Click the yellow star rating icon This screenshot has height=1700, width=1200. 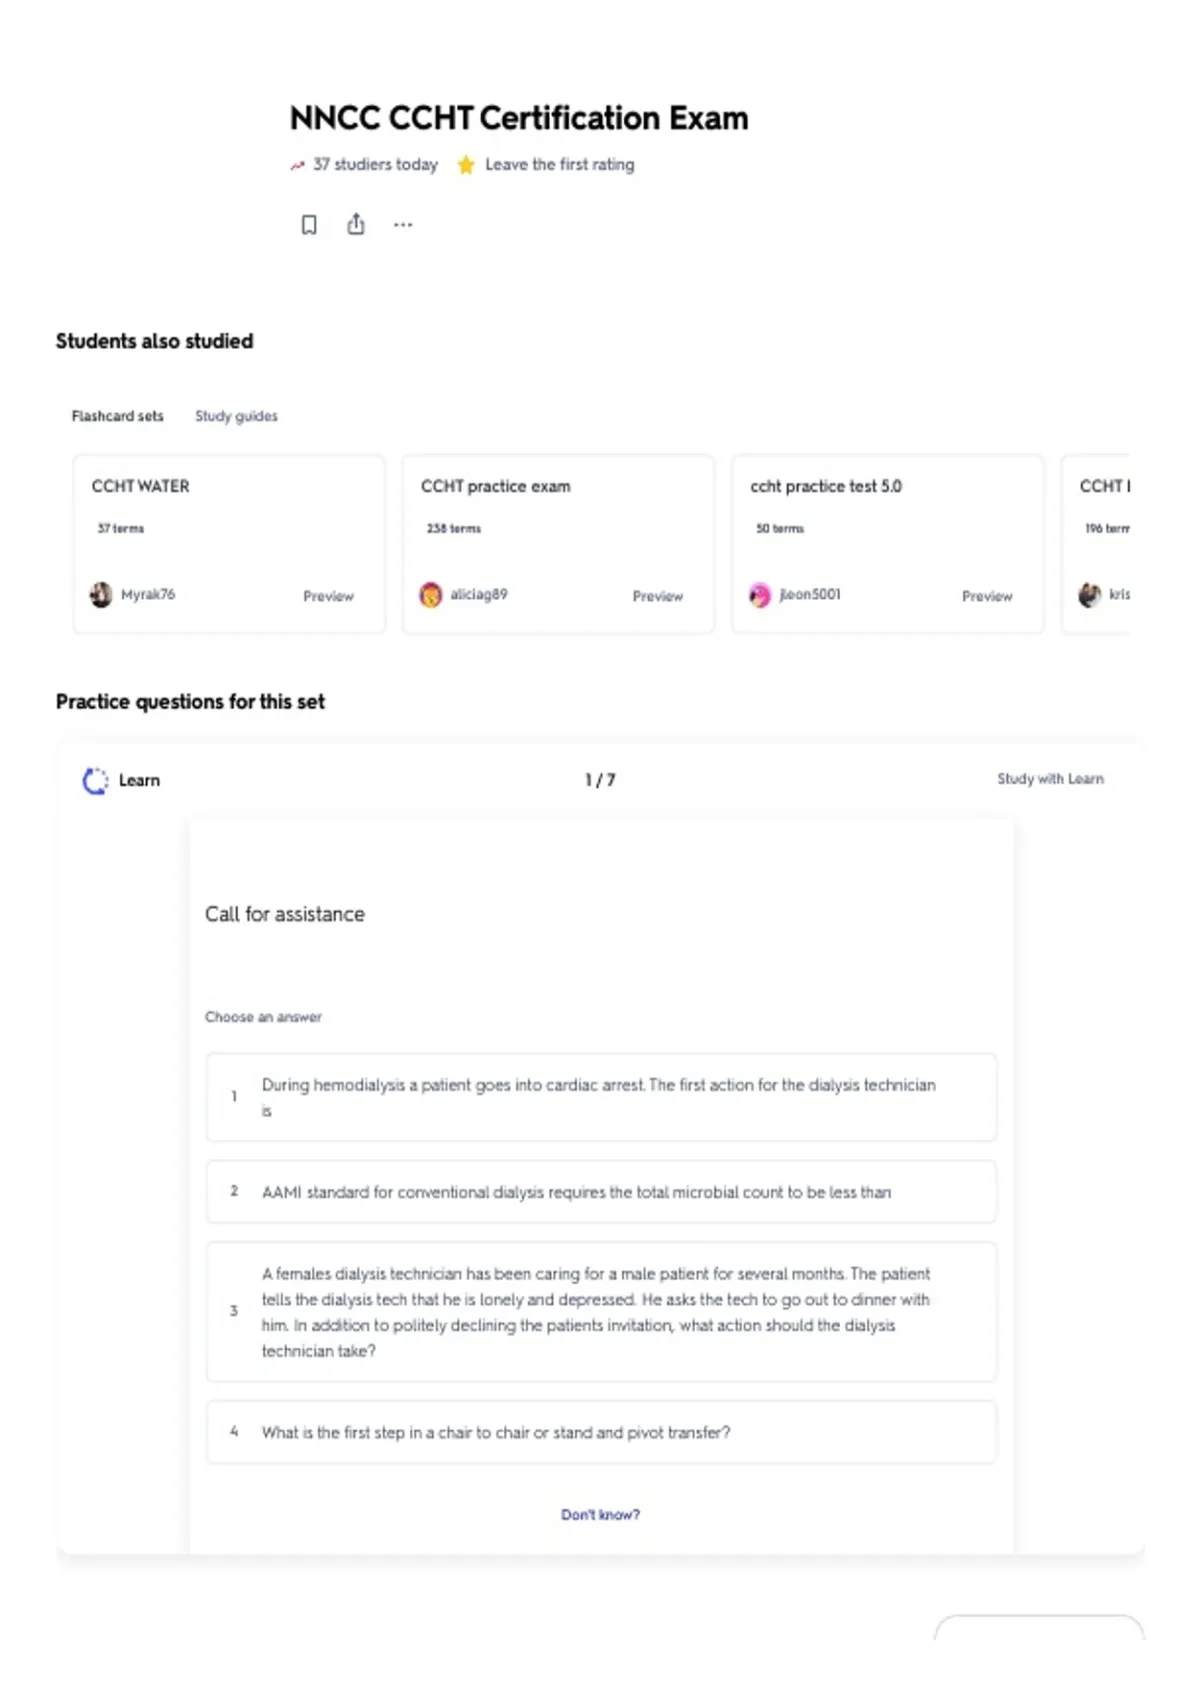pos(466,165)
